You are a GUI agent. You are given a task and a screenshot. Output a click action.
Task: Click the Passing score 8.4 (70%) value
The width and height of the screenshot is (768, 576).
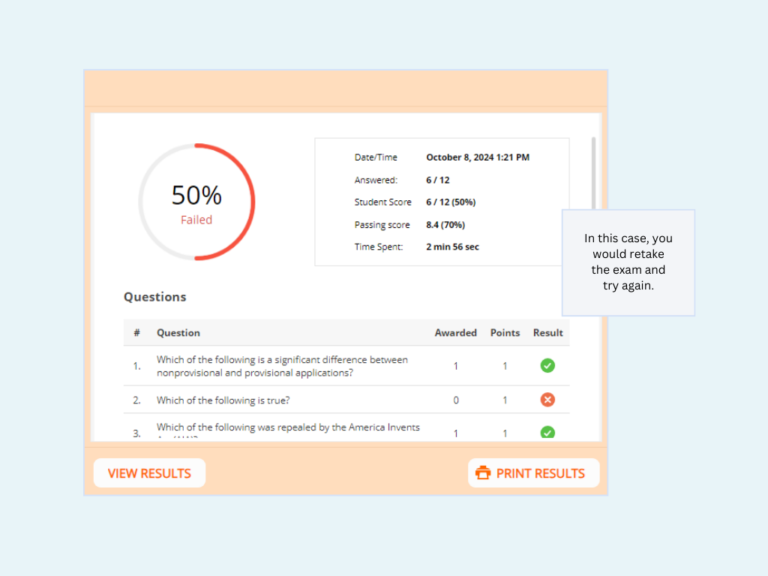click(445, 225)
